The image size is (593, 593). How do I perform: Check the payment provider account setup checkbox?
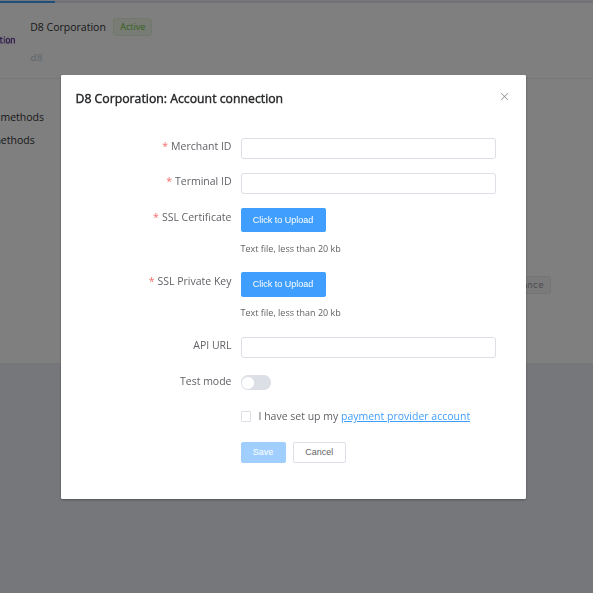(x=246, y=416)
